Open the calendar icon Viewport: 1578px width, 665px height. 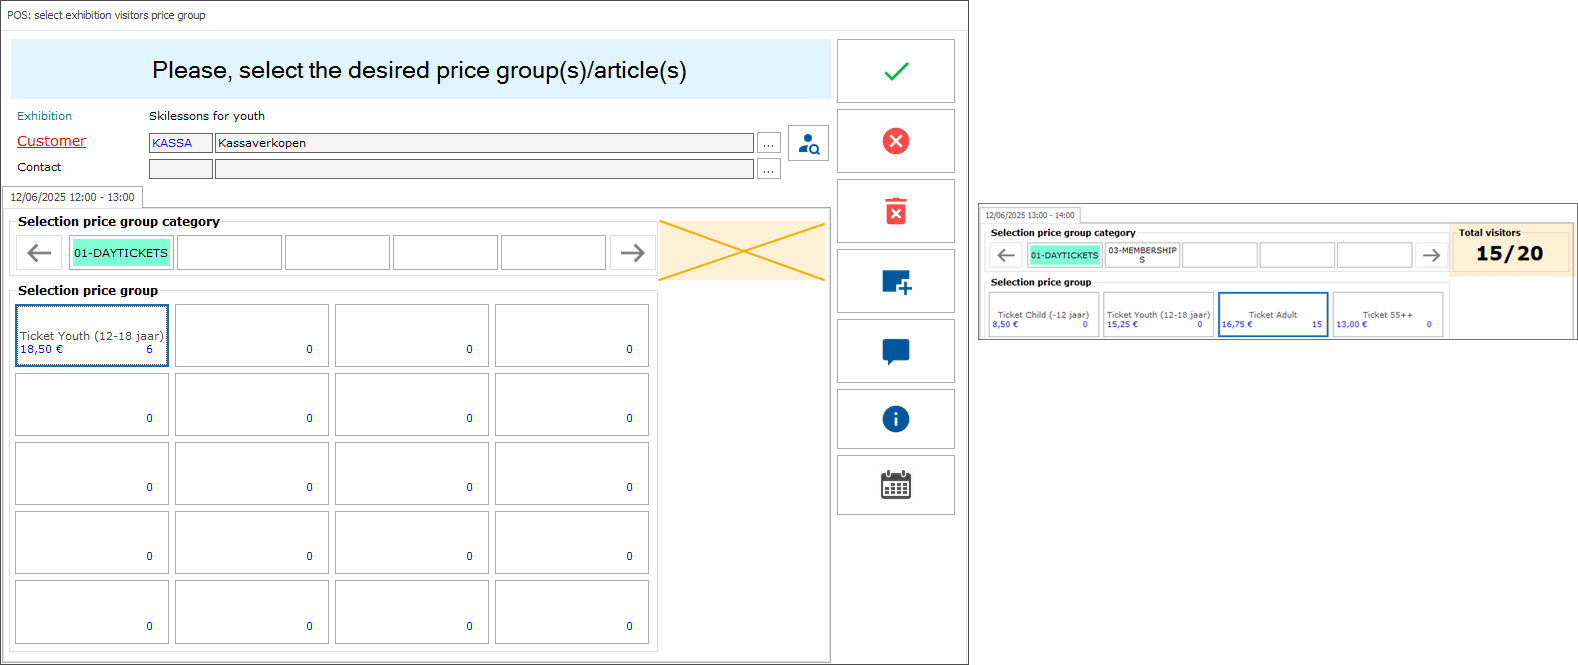895,486
